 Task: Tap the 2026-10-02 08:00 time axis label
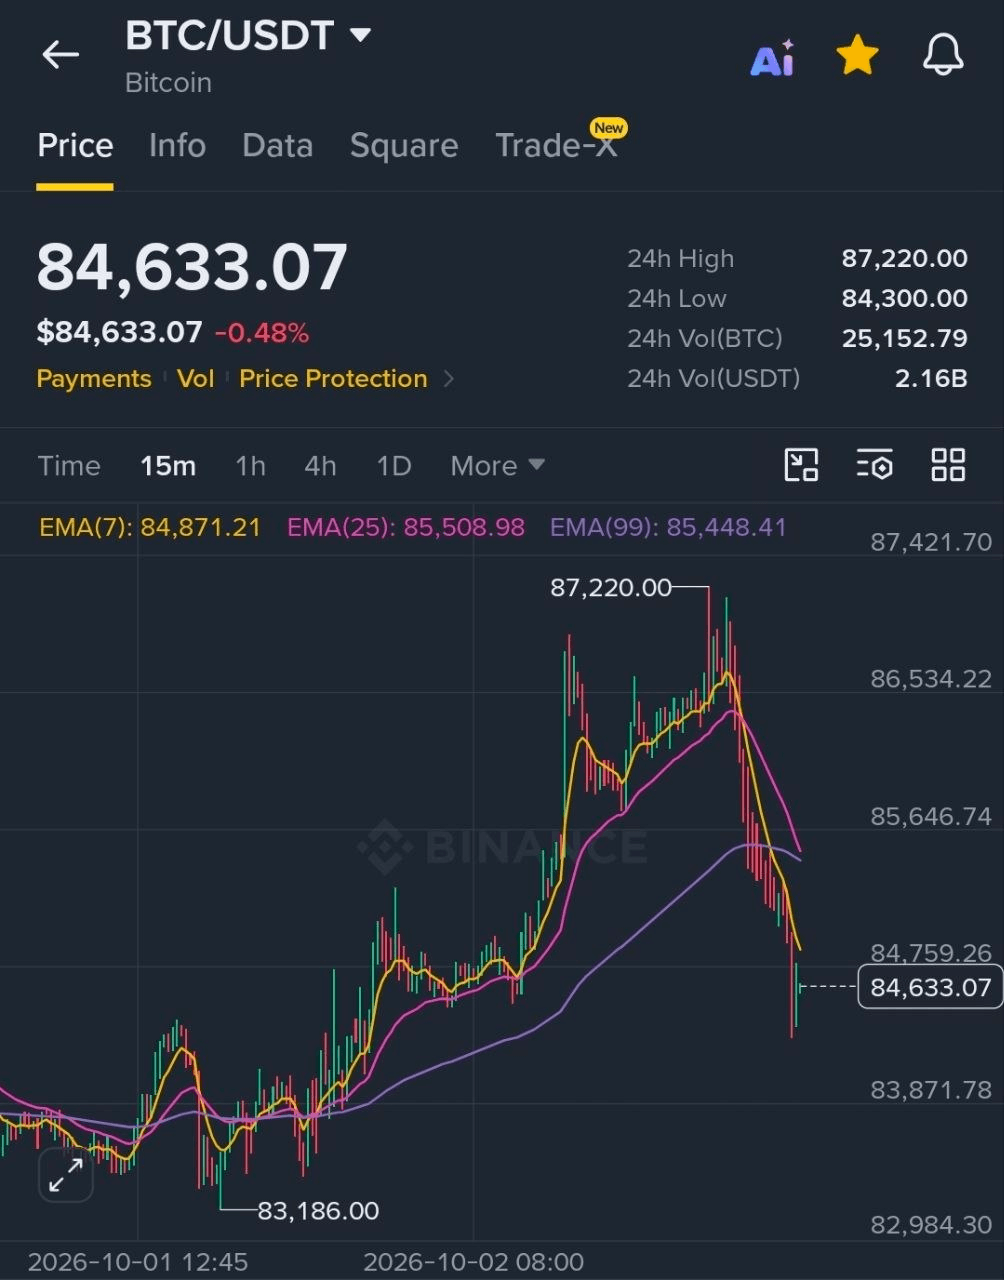pyautogui.click(x=473, y=1262)
